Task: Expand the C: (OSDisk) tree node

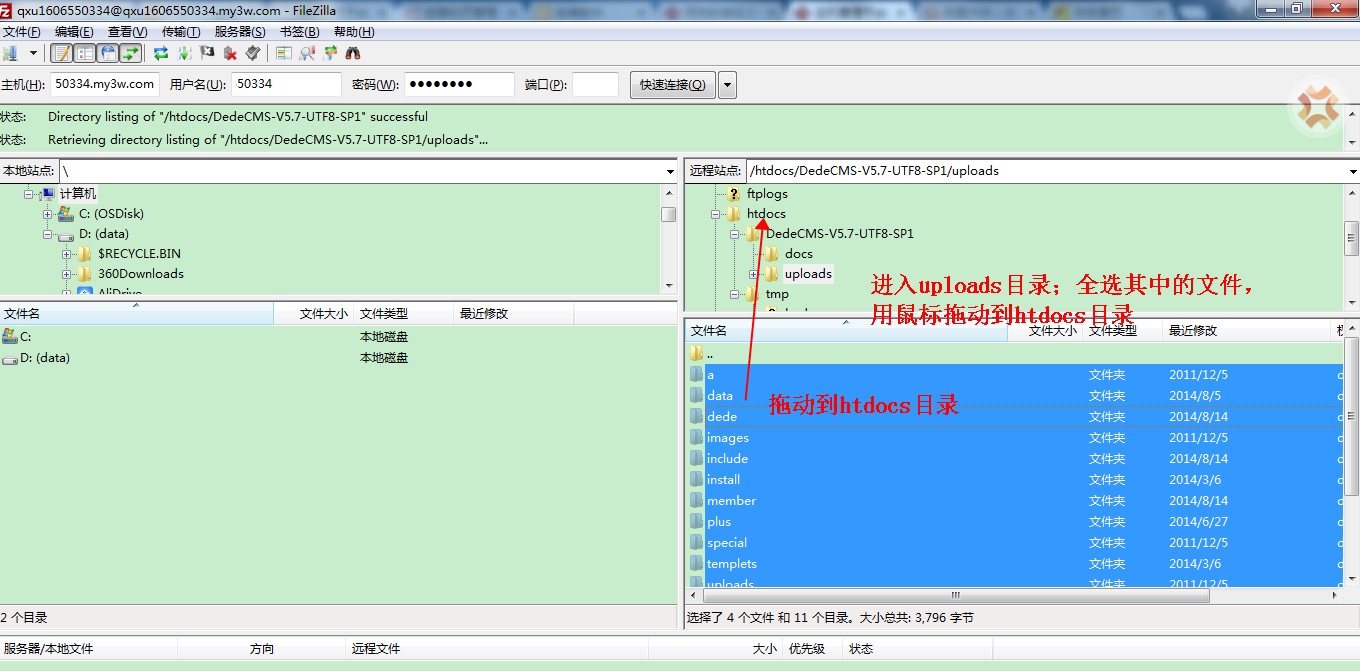Action: tap(48, 214)
